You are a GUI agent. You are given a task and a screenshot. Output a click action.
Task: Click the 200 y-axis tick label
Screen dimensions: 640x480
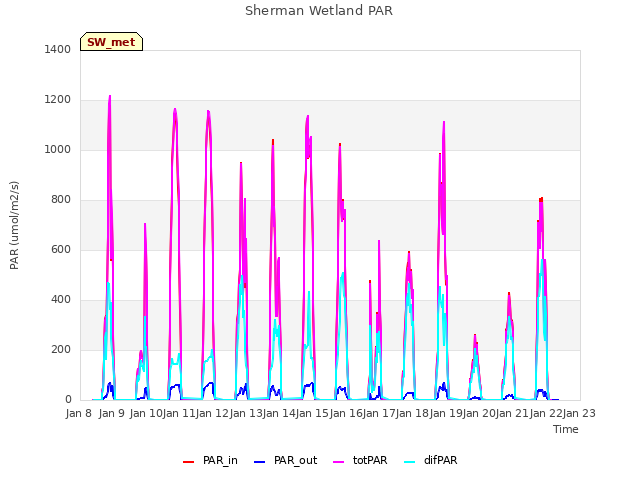[x=61, y=349]
